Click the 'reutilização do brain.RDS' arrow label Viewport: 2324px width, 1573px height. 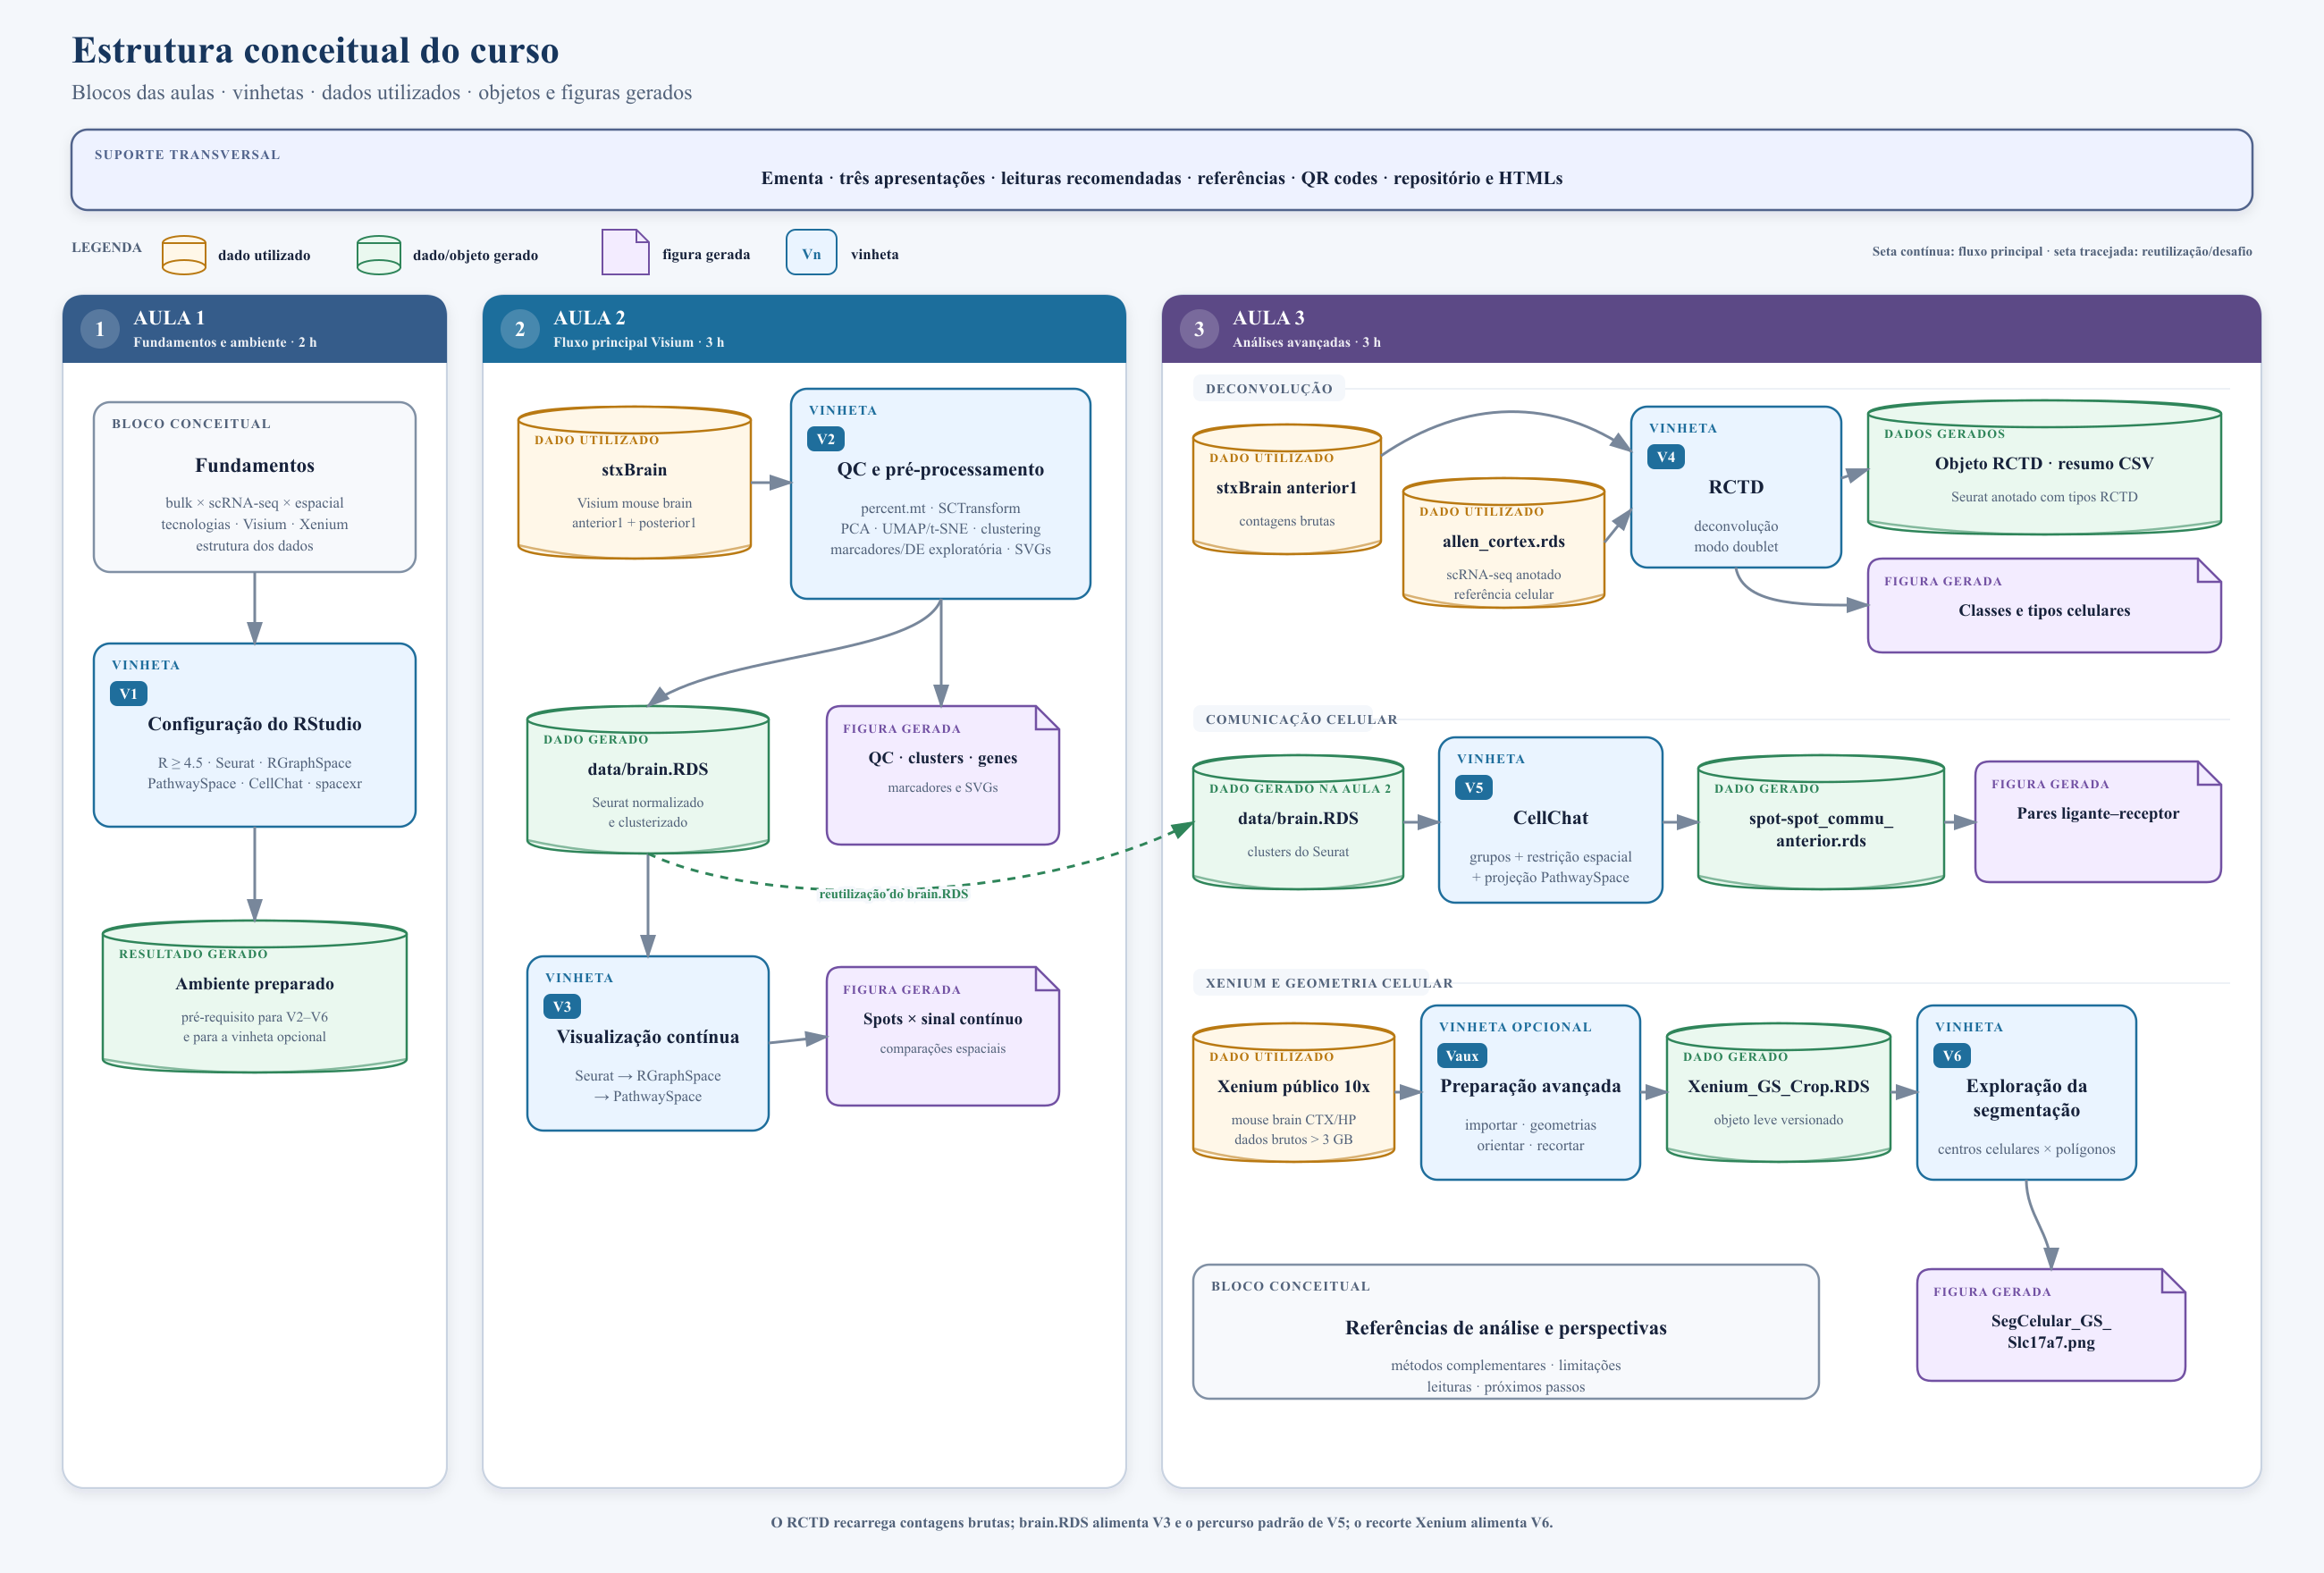click(x=893, y=893)
